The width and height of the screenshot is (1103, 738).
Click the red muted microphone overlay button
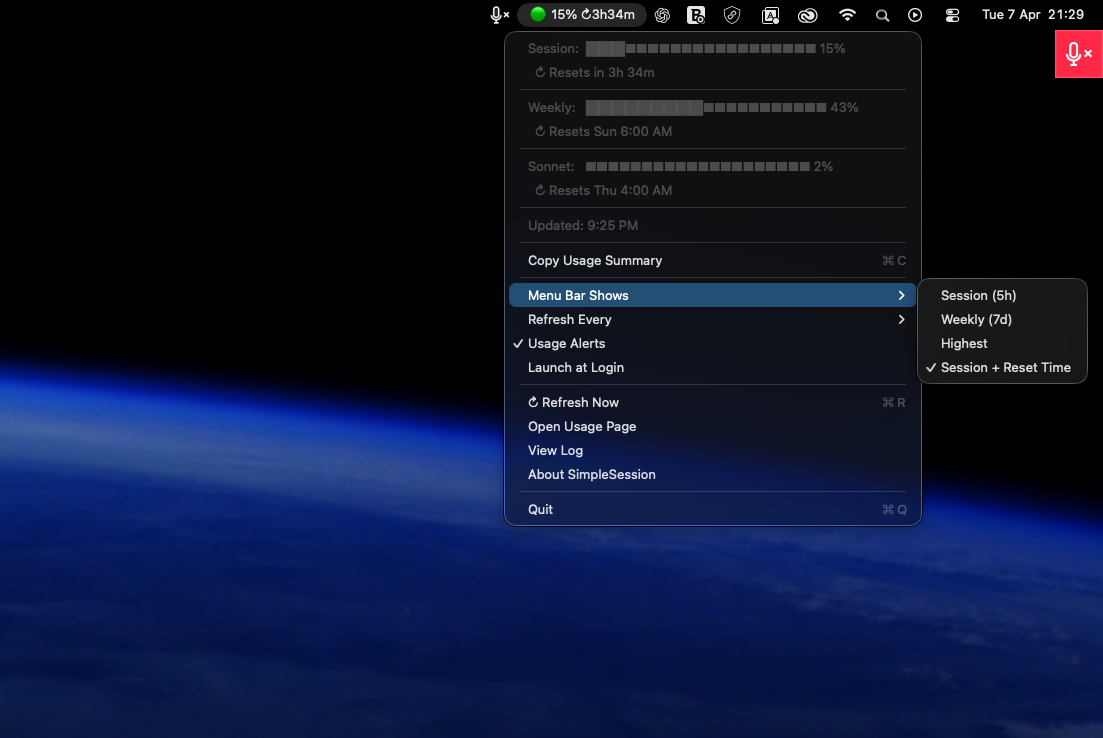pyautogui.click(x=1078, y=54)
